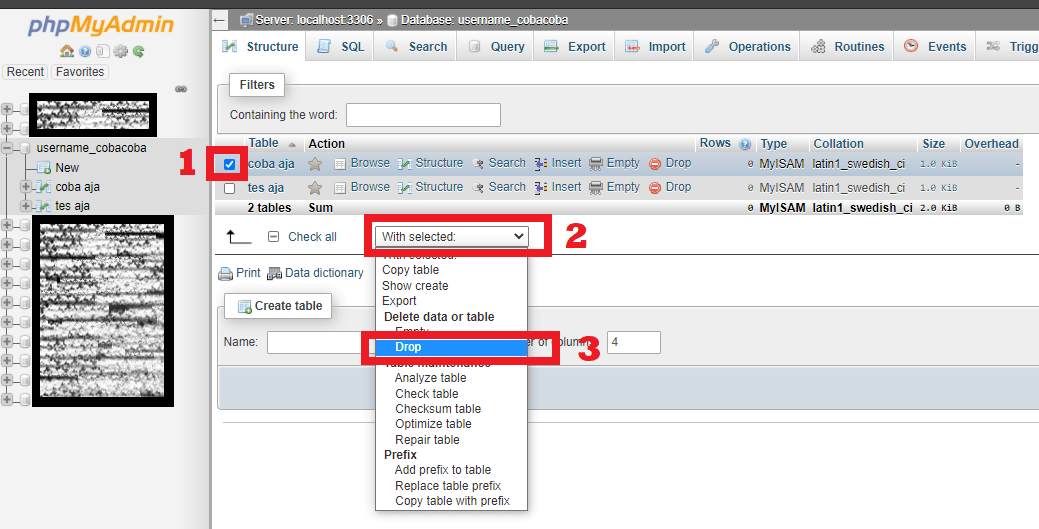Open Data dictionary

[x=315, y=272]
